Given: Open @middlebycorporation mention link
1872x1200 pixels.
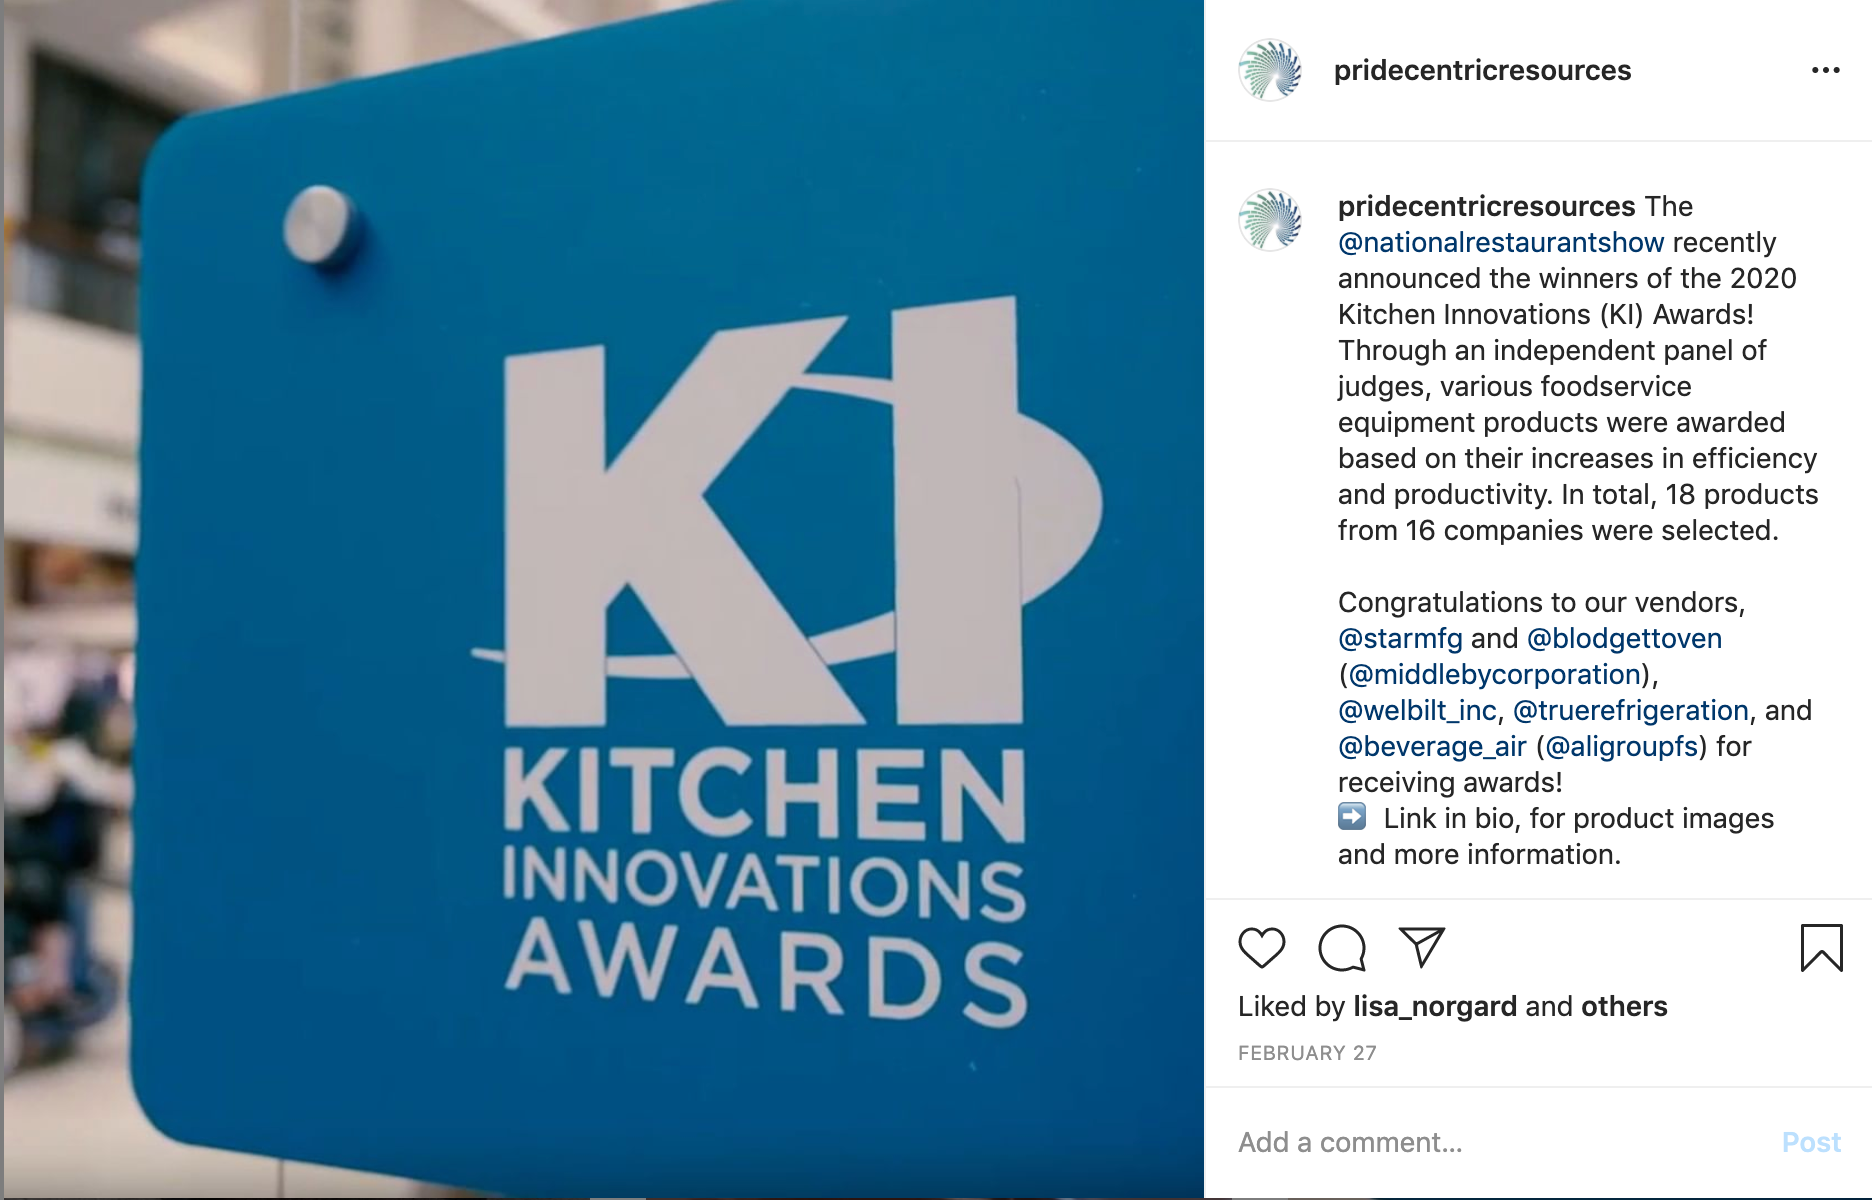Looking at the screenshot, I should [x=1495, y=674].
